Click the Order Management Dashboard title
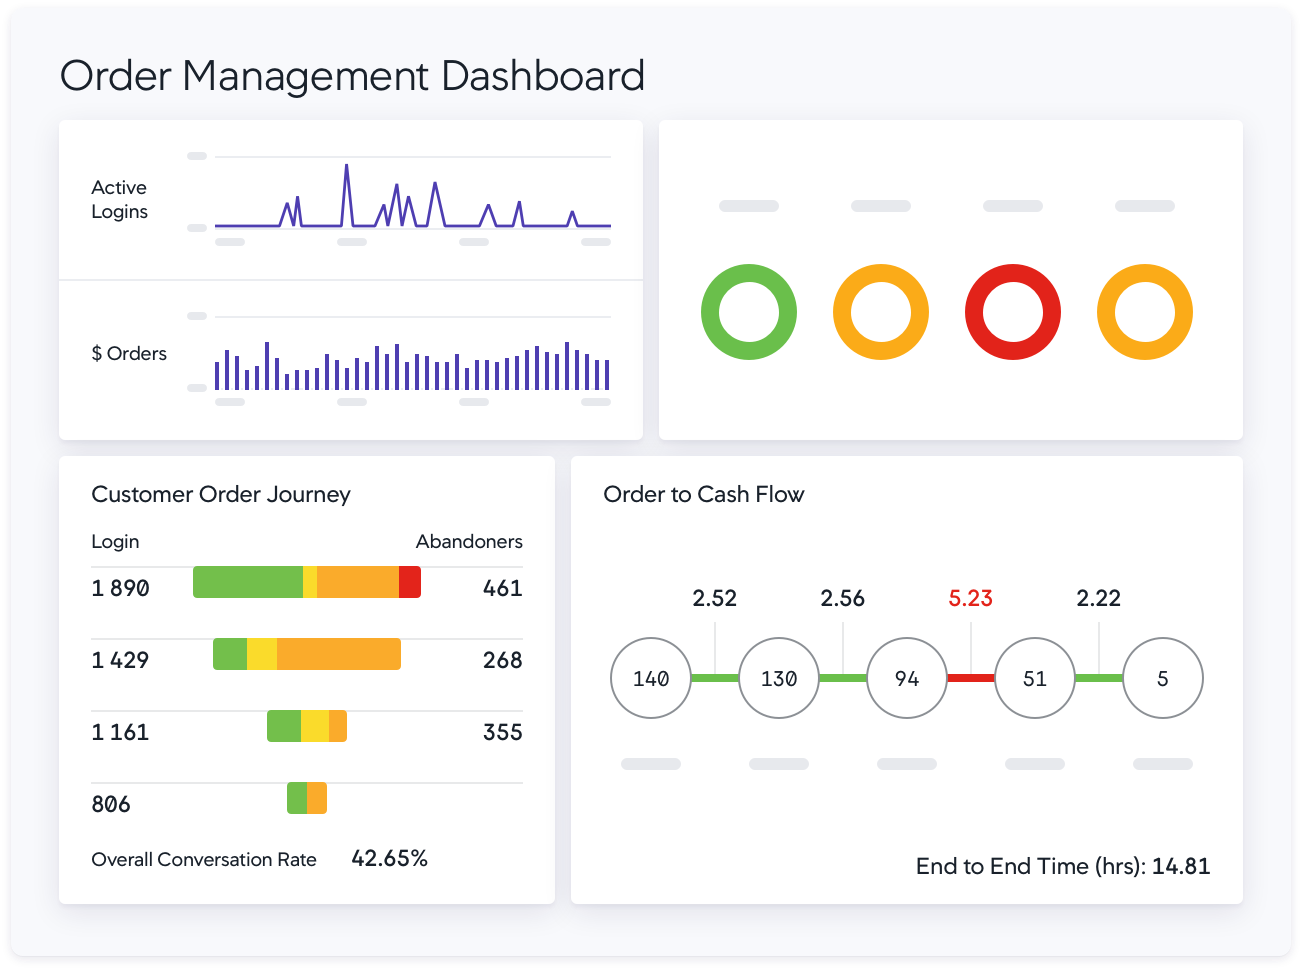 pos(352,76)
